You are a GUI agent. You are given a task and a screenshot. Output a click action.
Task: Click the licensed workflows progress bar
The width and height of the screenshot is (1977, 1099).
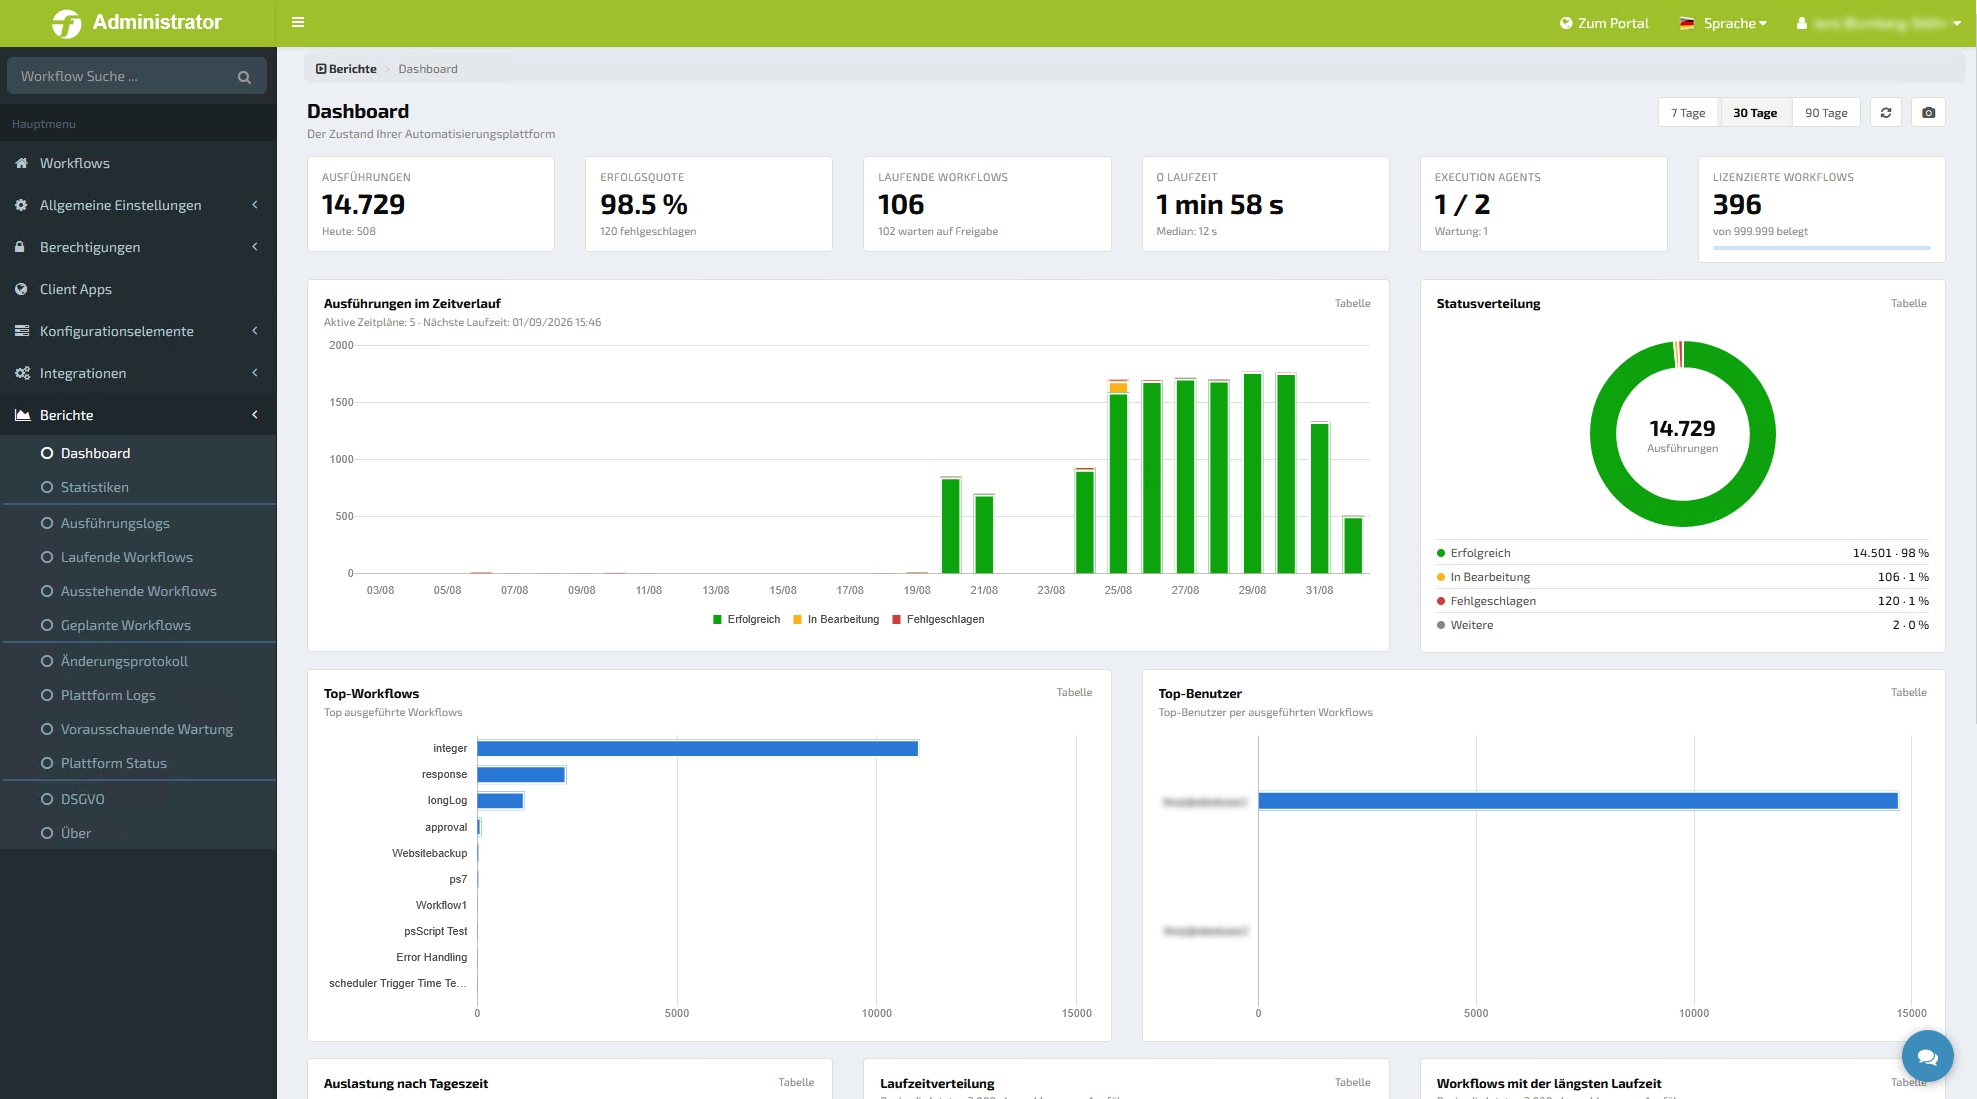pyautogui.click(x=1821, y=247)
